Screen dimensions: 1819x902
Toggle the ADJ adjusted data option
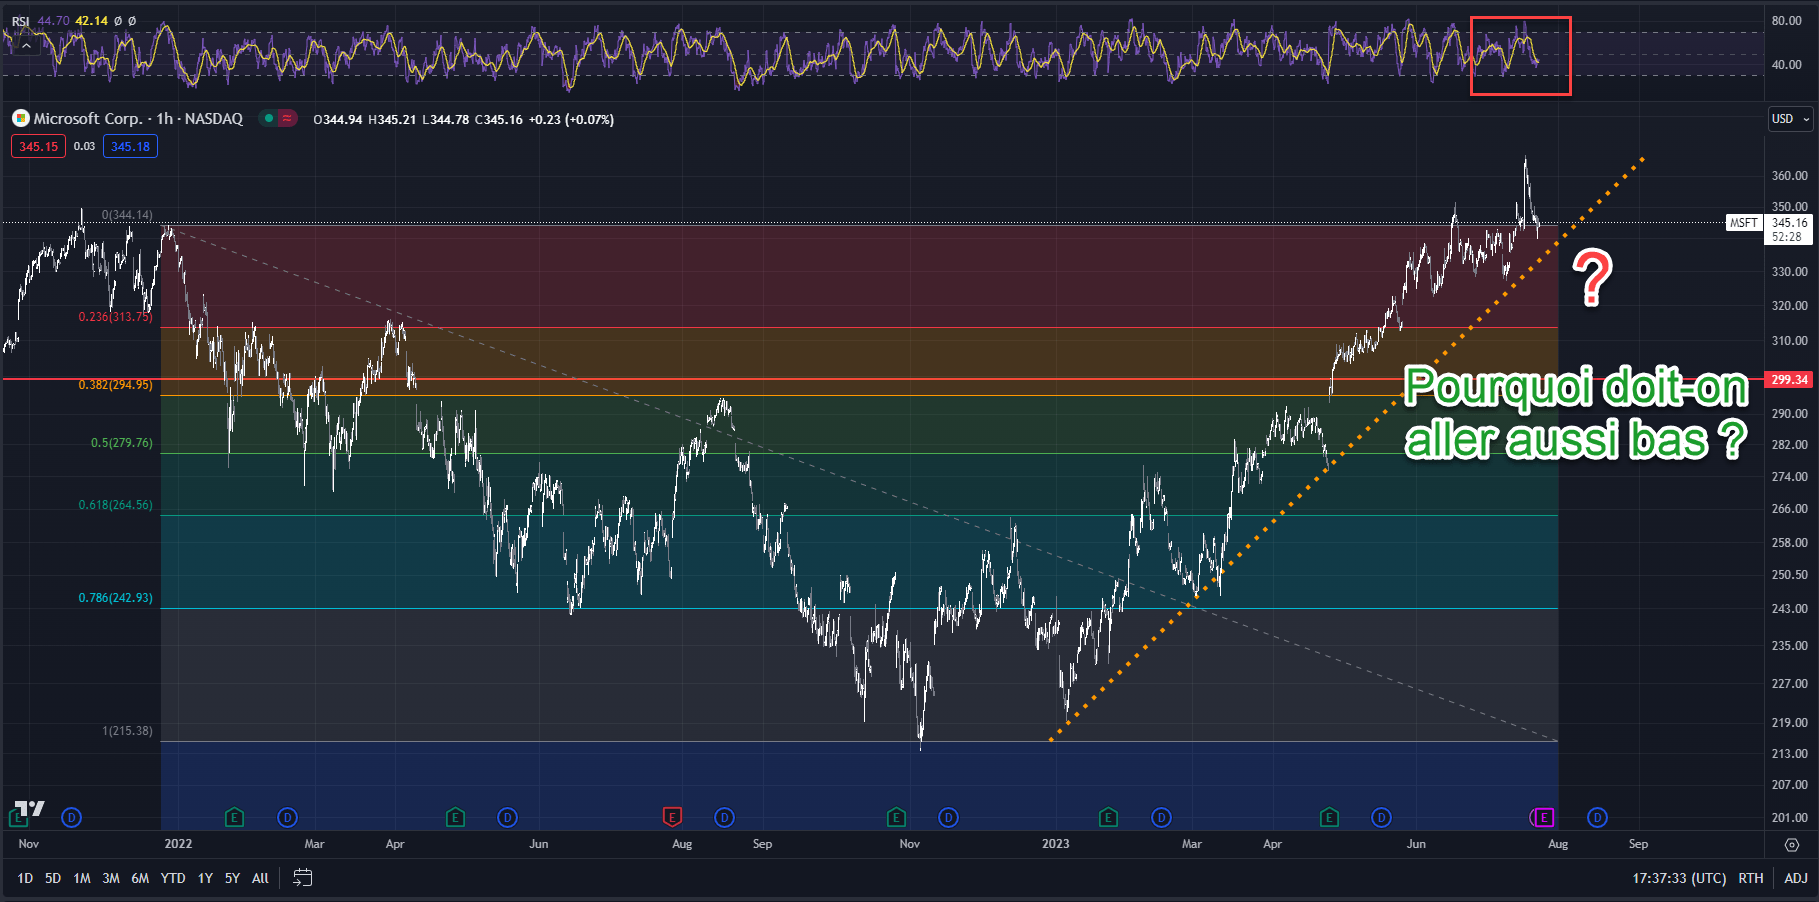tap(1796, 878)
